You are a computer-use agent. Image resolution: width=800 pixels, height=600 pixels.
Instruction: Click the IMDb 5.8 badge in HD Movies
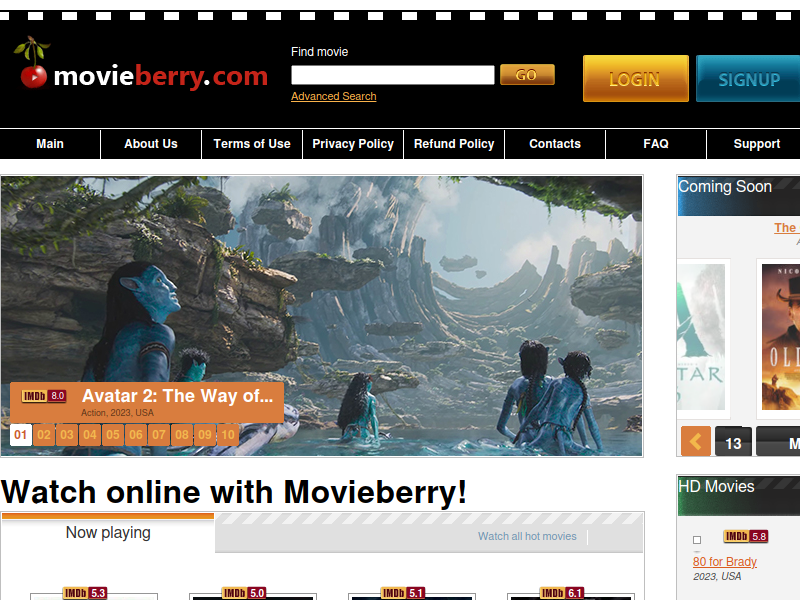[746, 536]
